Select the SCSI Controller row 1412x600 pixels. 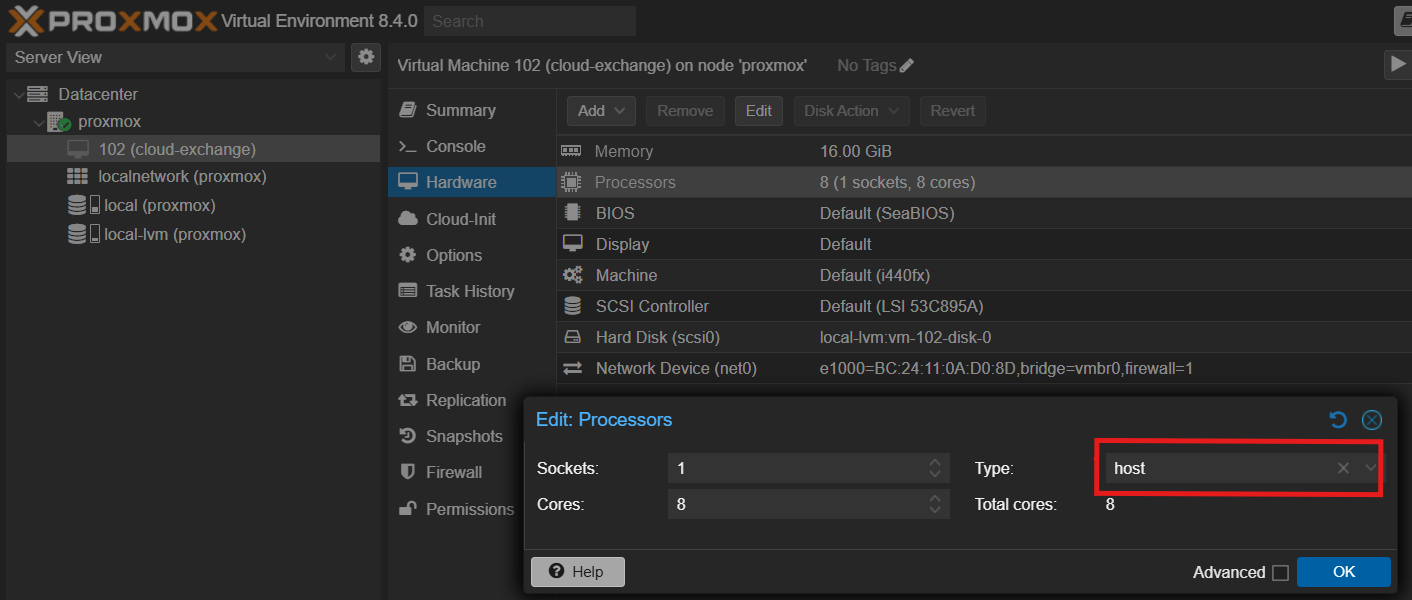(984, 306)
